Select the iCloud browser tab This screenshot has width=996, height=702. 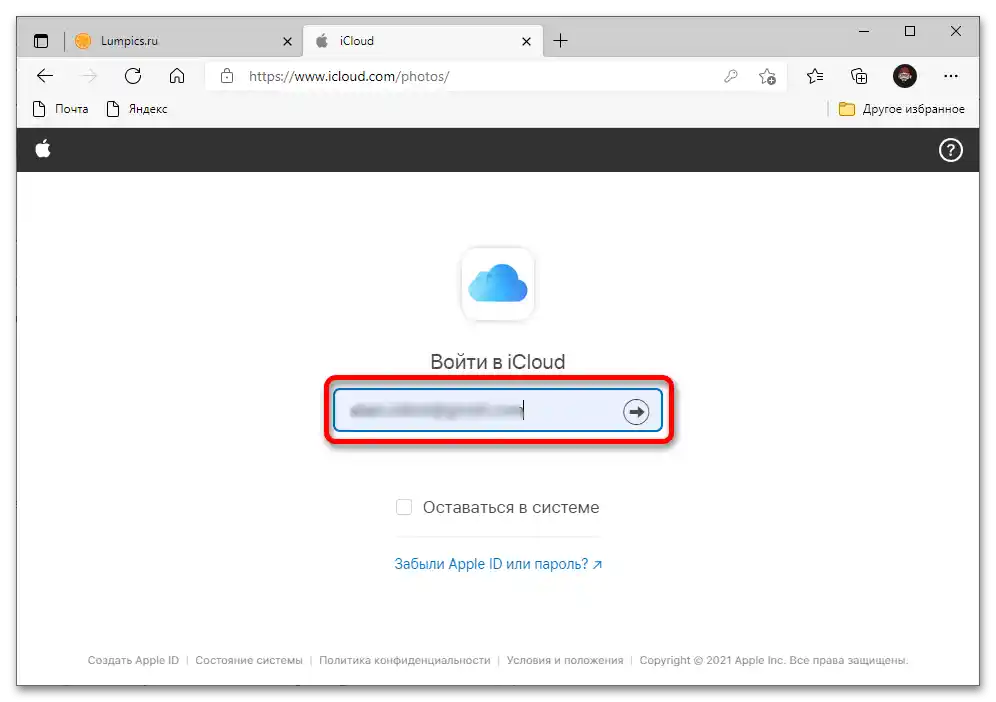tap(423, 41)
